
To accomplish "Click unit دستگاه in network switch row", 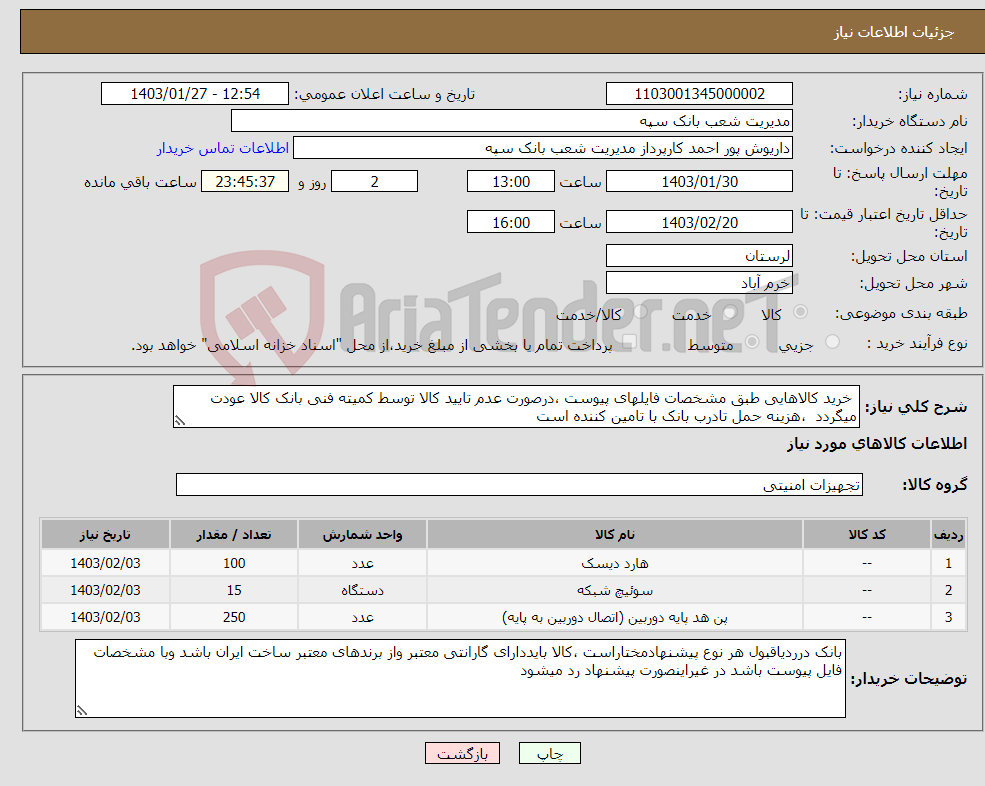I will 362,591.
